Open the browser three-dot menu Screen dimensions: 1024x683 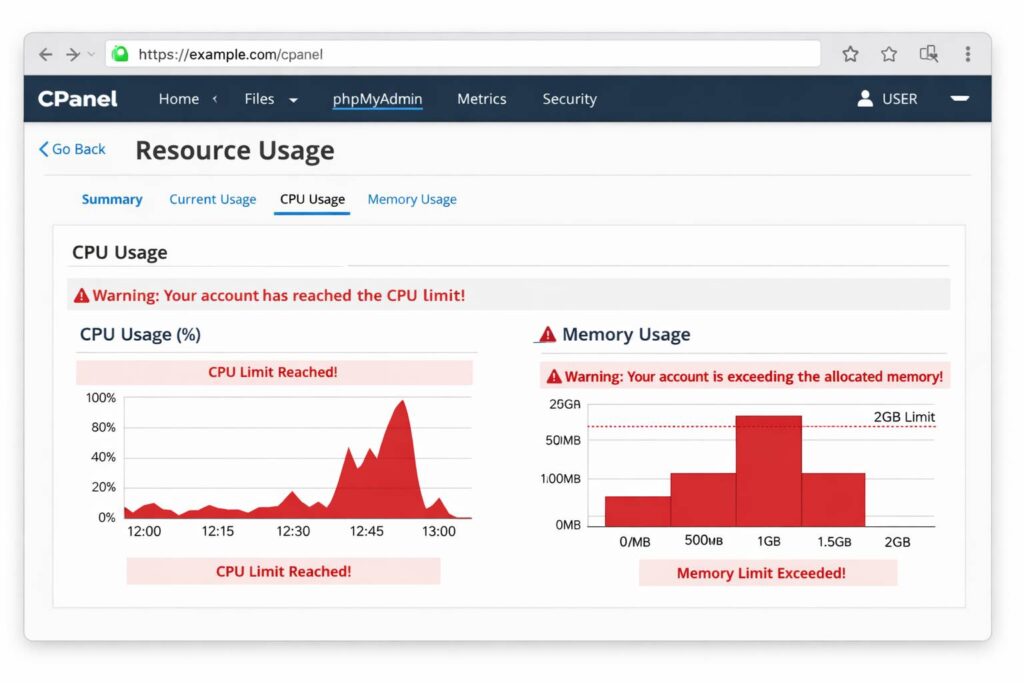click(x=967, y=54)
